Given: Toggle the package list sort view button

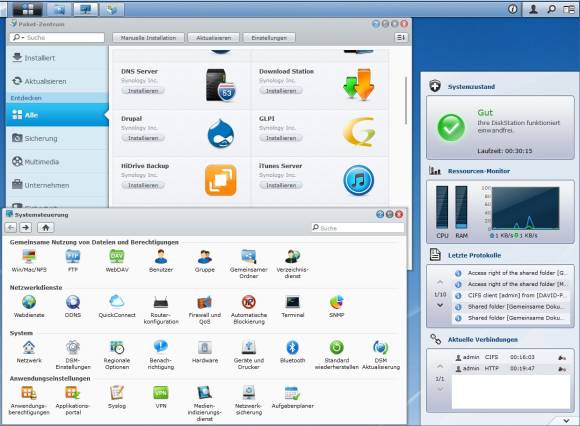Looking at the screenshot, I should pyautogui.click(x=401, y=37).
